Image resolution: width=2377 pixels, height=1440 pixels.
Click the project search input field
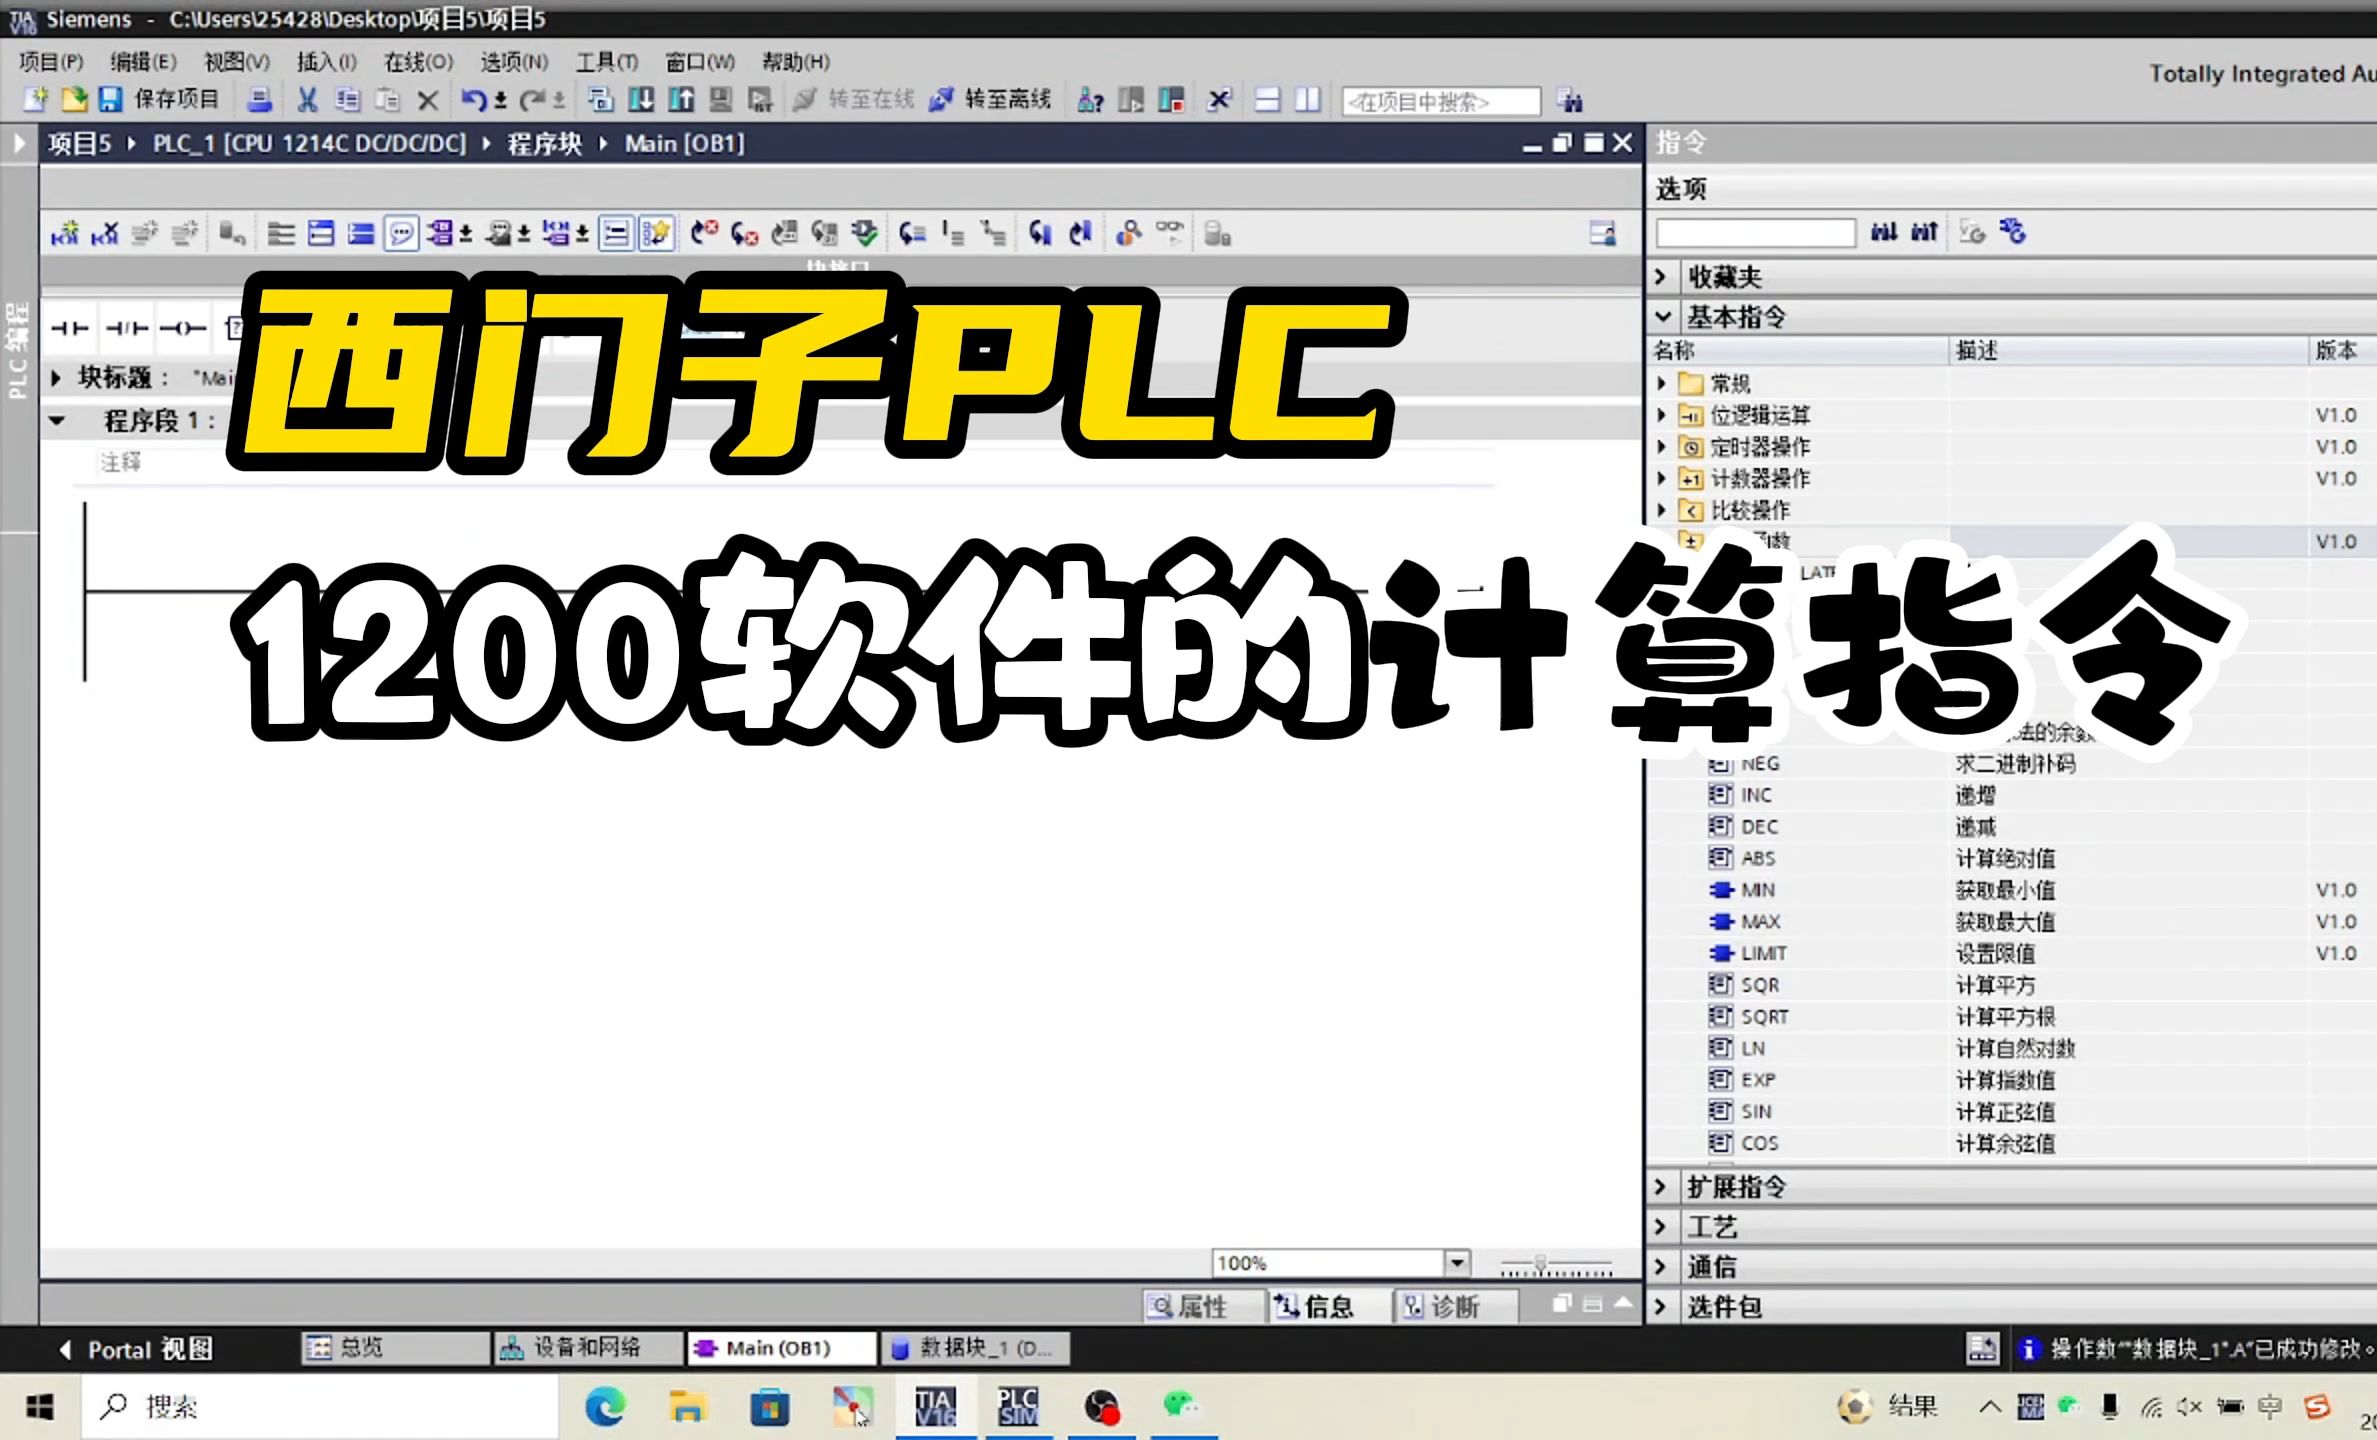pos(1440,102)
